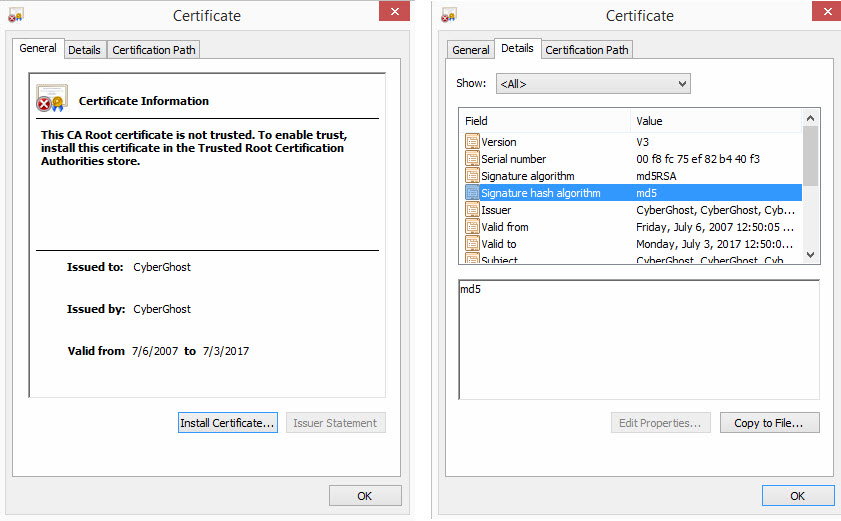This screenshot has height=521, width=841.
Task: Select the Serial number row text
Action: tap(513, 159)
